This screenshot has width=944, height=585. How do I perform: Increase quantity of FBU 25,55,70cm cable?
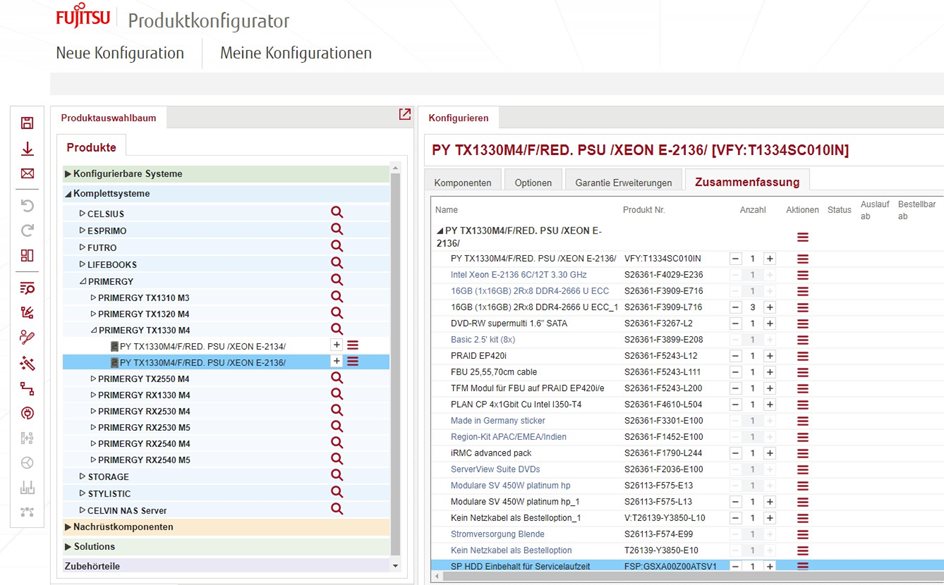769,373
